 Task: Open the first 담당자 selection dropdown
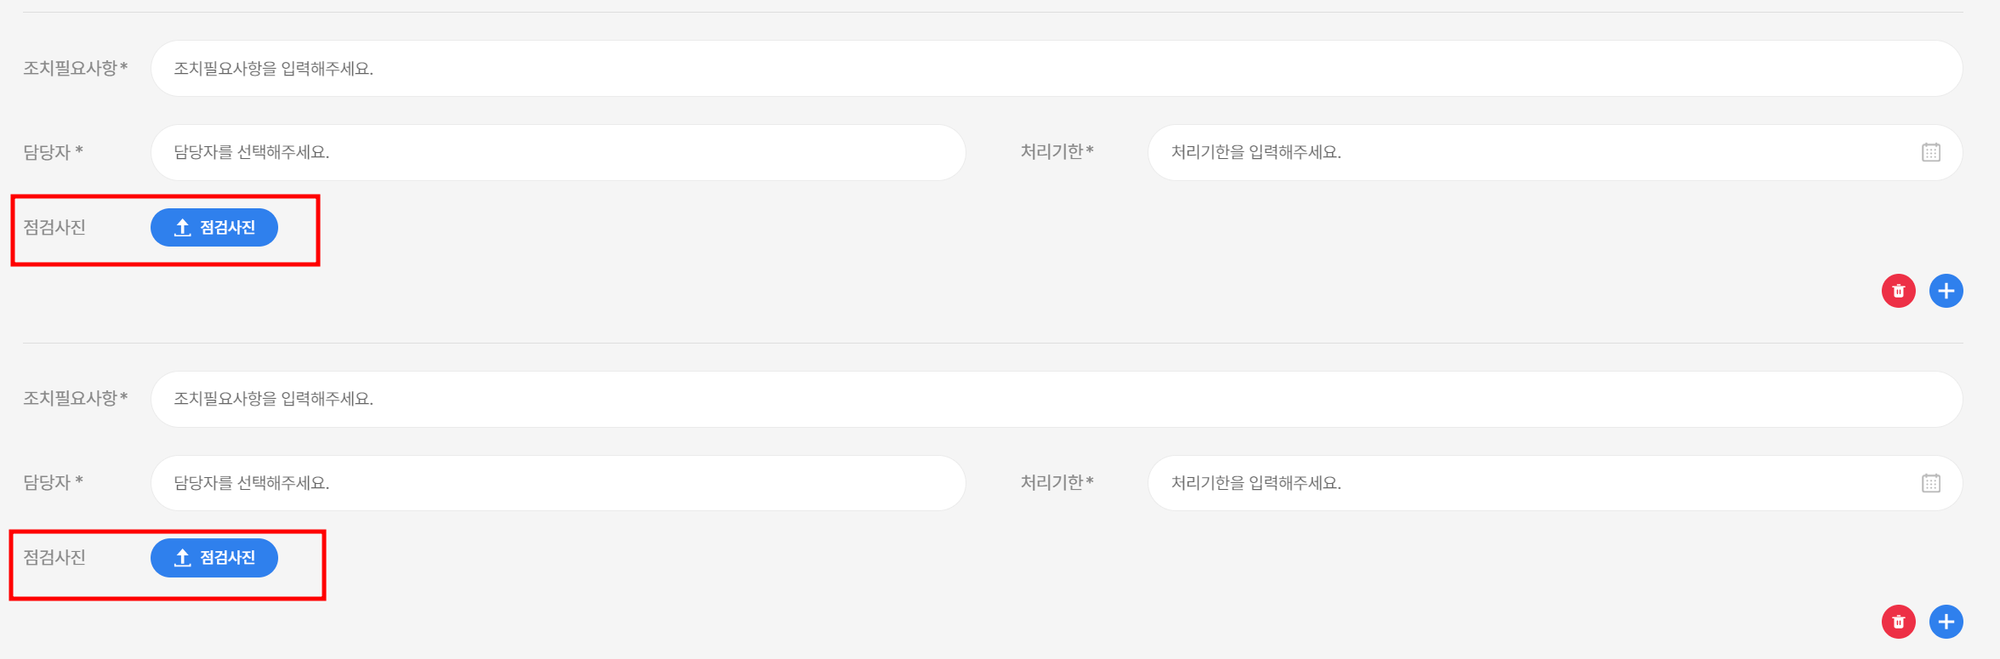point(558,152)
